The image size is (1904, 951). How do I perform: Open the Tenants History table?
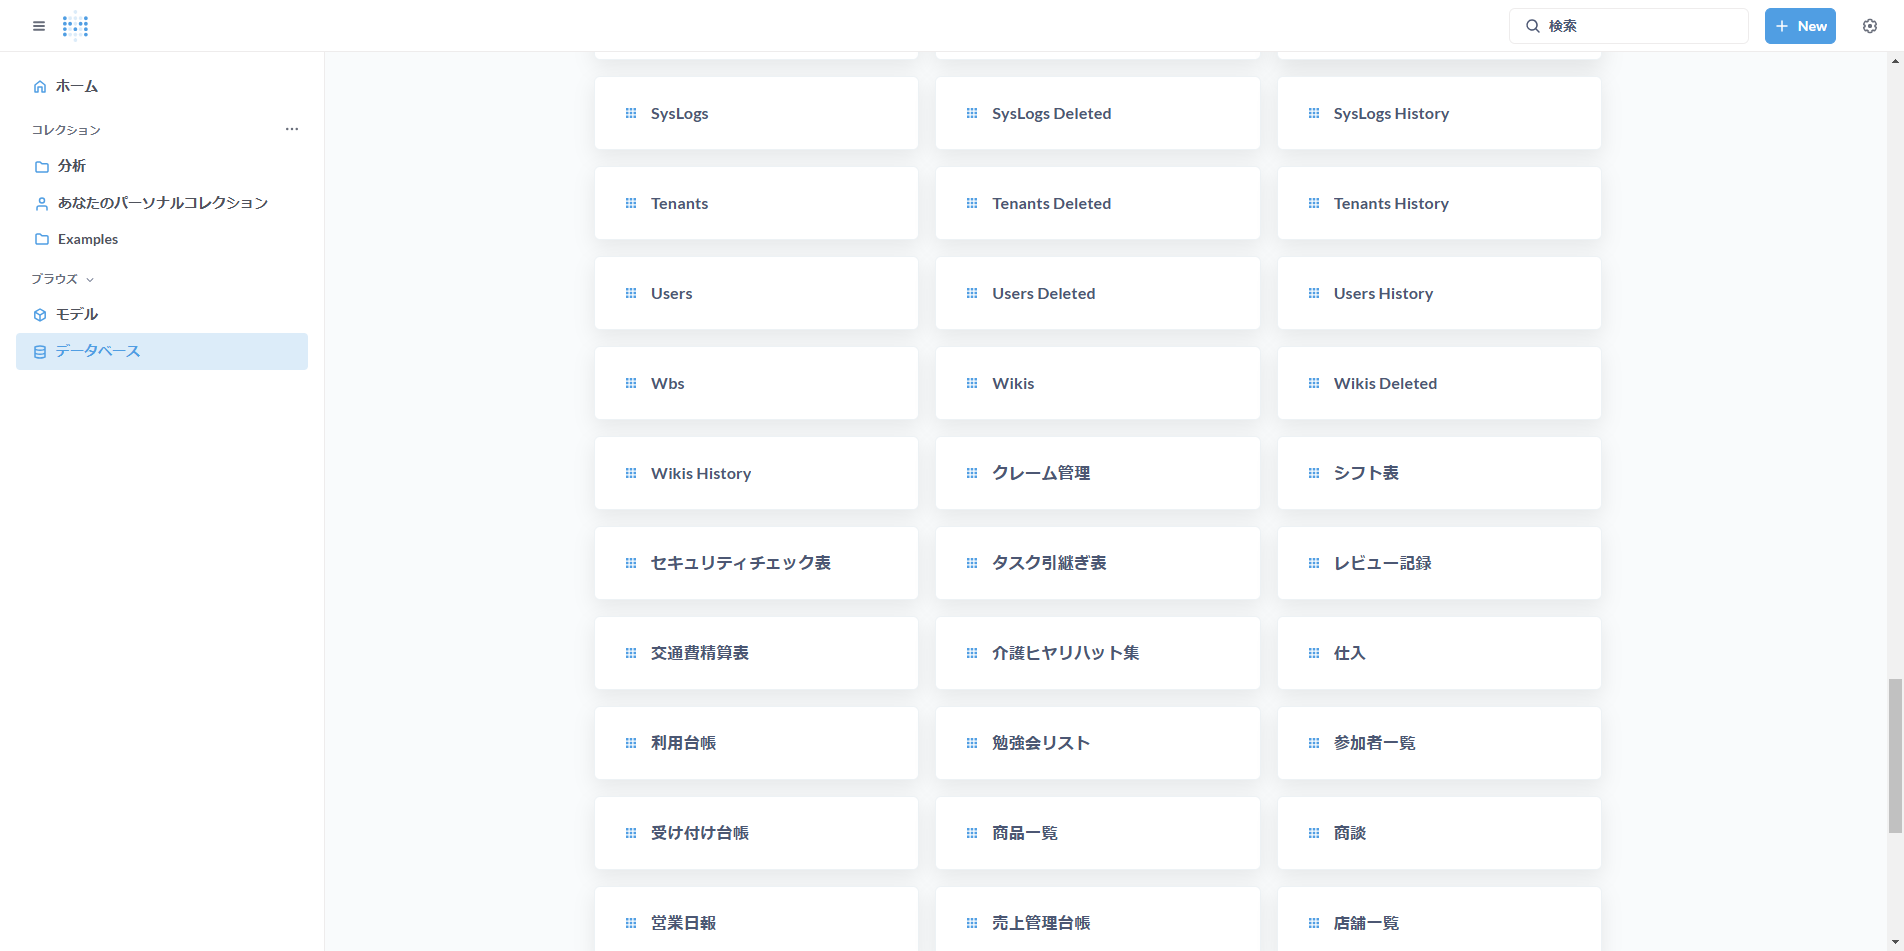(1439, 203)
